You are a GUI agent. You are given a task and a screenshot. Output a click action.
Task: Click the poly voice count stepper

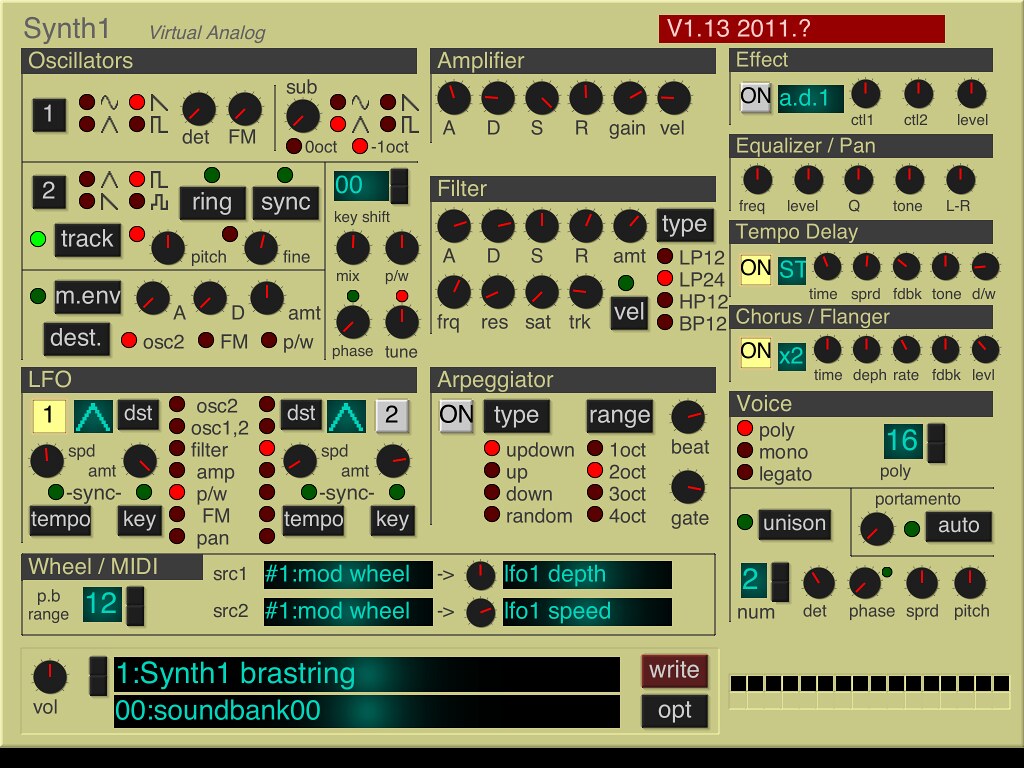tap(936, 443)
